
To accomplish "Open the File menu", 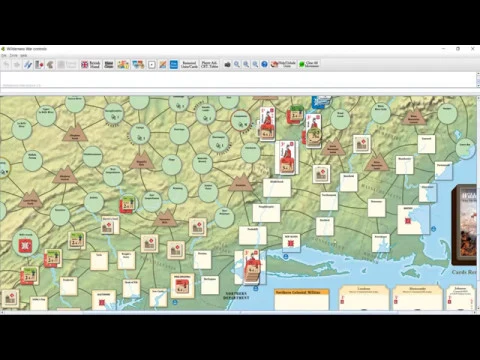I will (x=4, y=55).
